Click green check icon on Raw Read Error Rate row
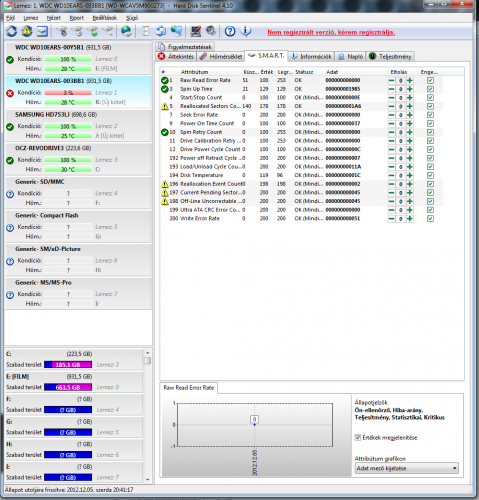This screenshot has height=500, width=479. (164, 80)
